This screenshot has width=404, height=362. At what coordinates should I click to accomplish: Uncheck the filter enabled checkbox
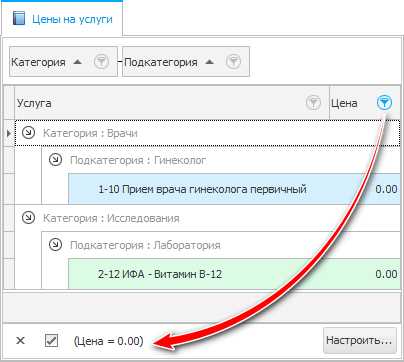(x=51, y=341)
